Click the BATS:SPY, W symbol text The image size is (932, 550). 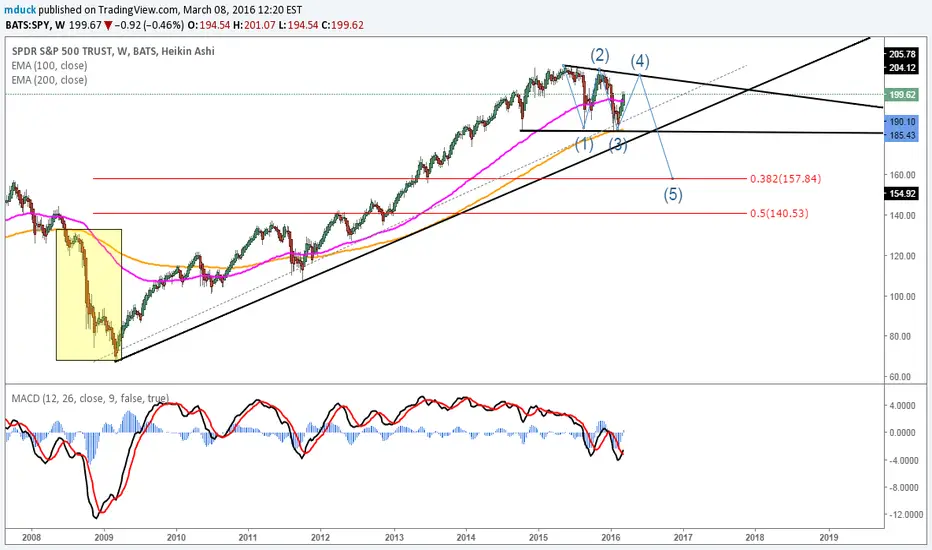[36, 25]
